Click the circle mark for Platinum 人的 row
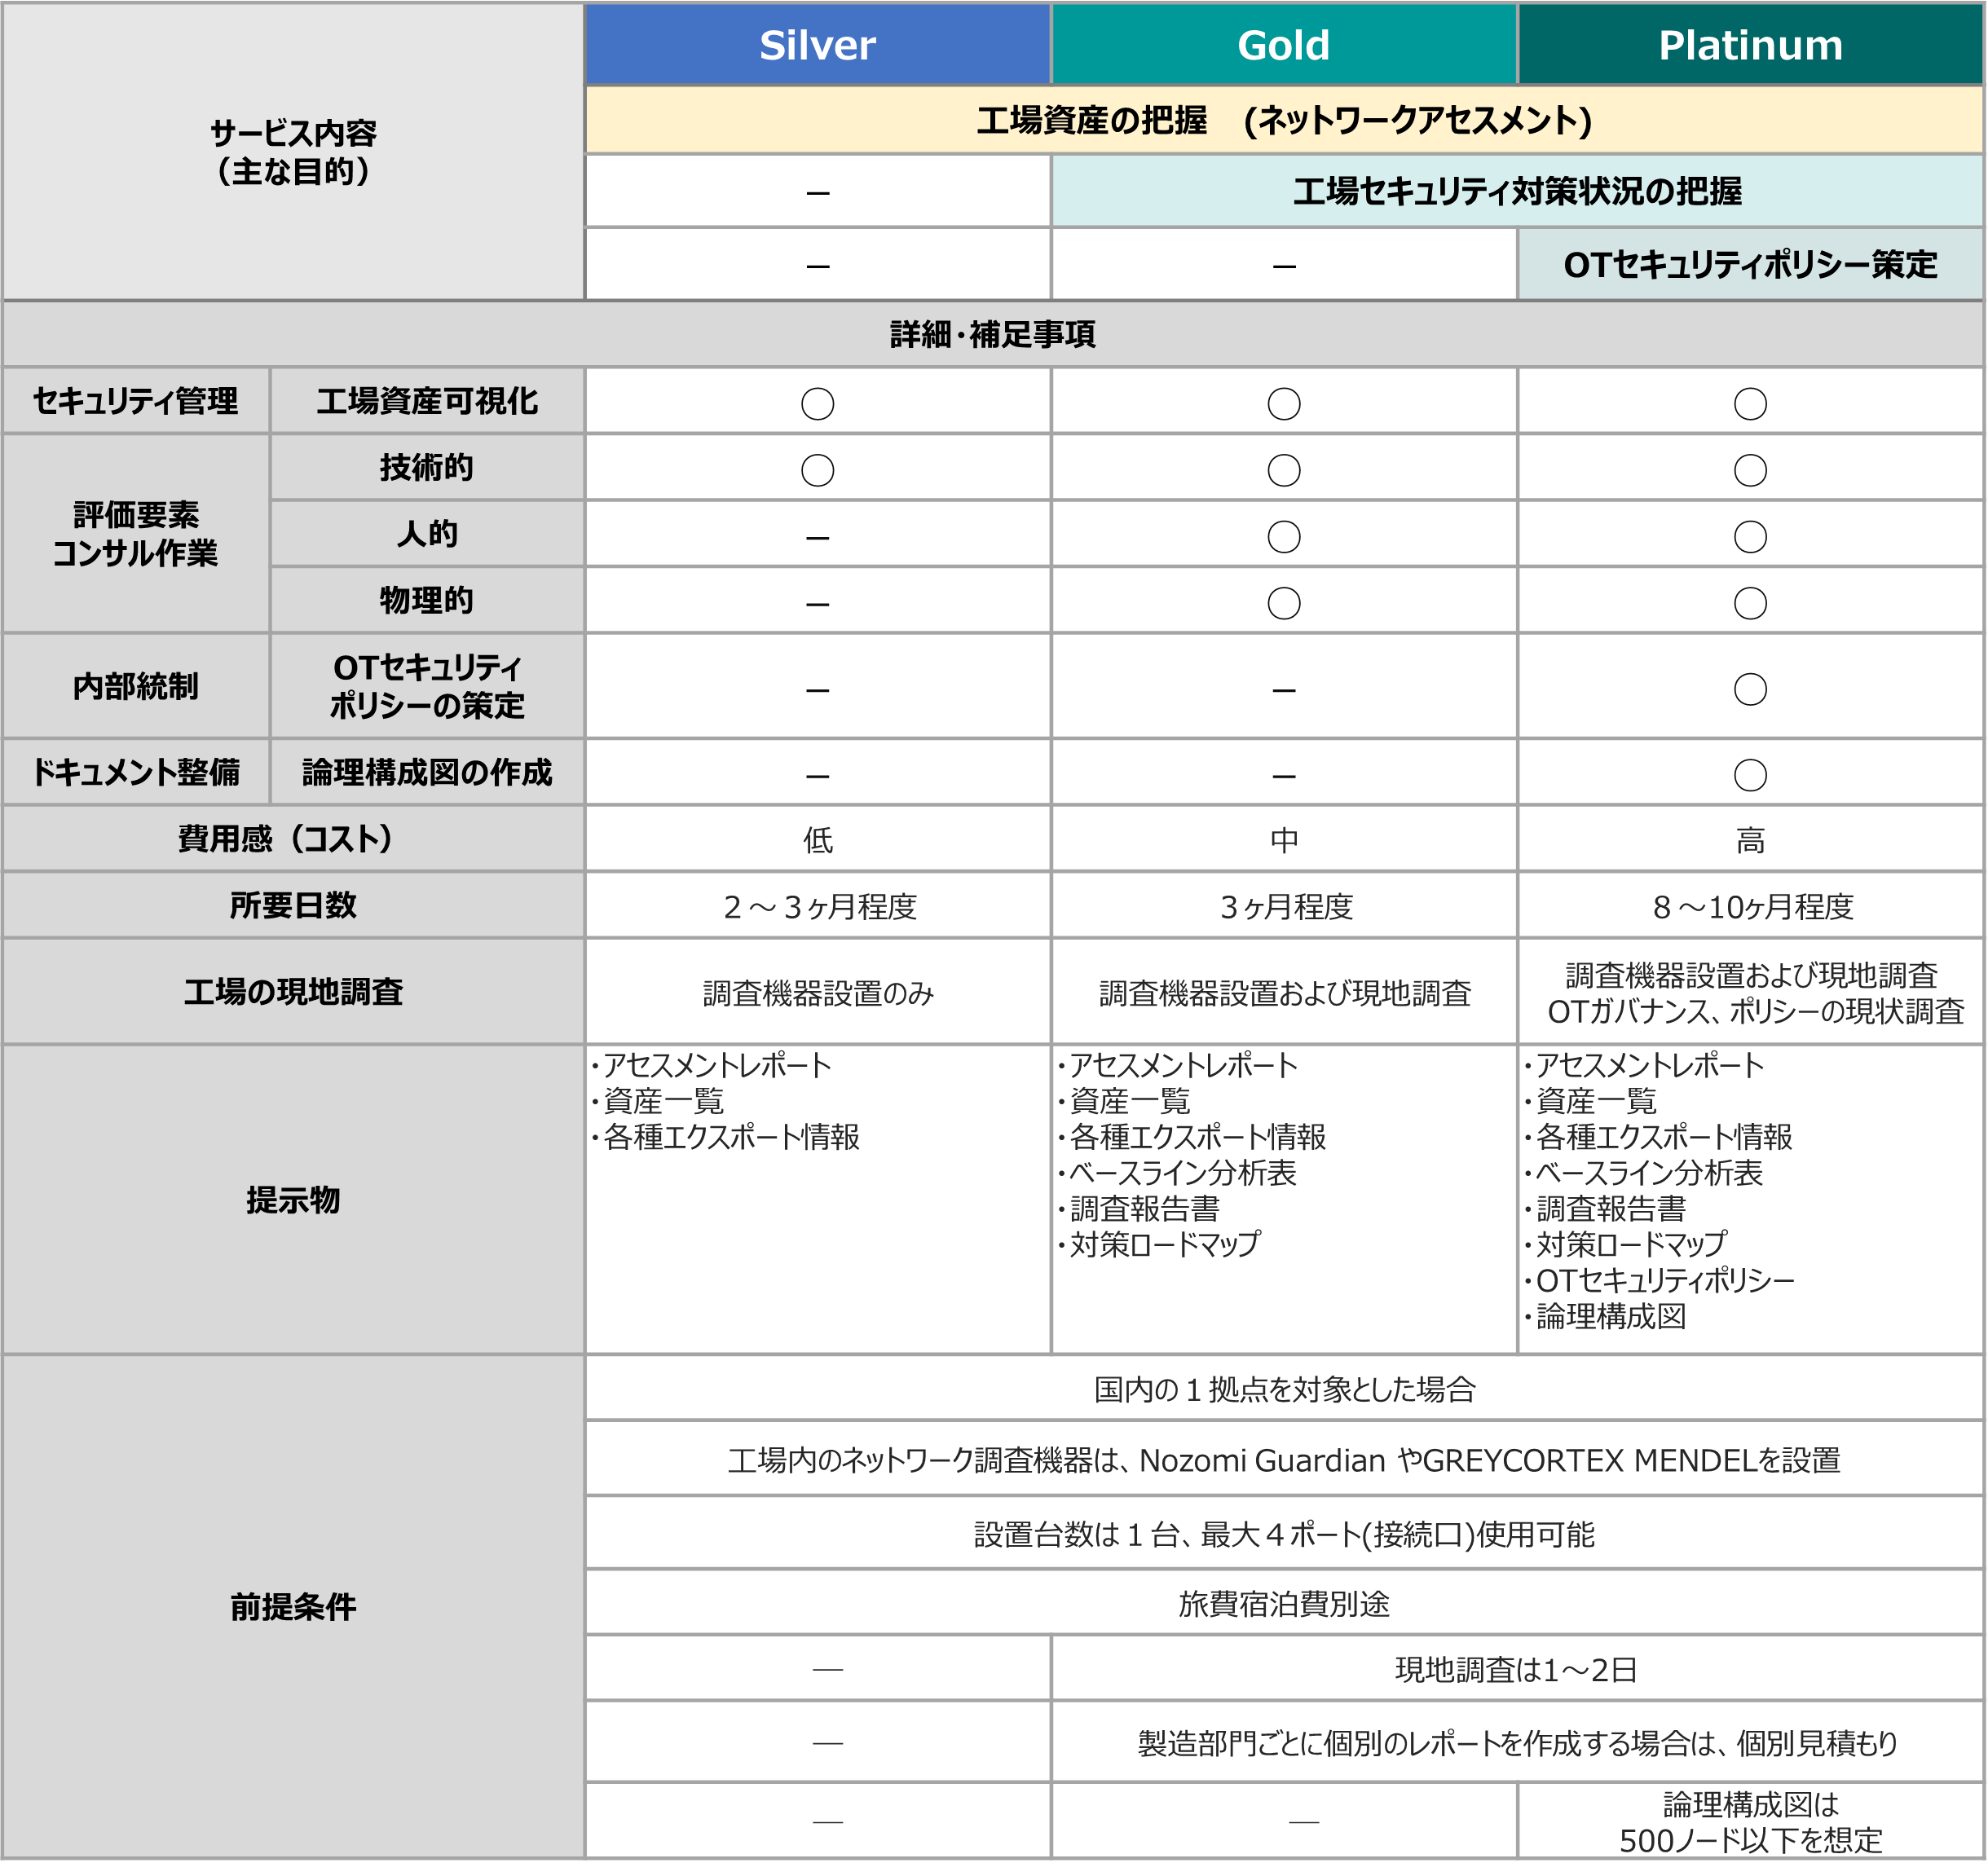 click(1750, 537)
